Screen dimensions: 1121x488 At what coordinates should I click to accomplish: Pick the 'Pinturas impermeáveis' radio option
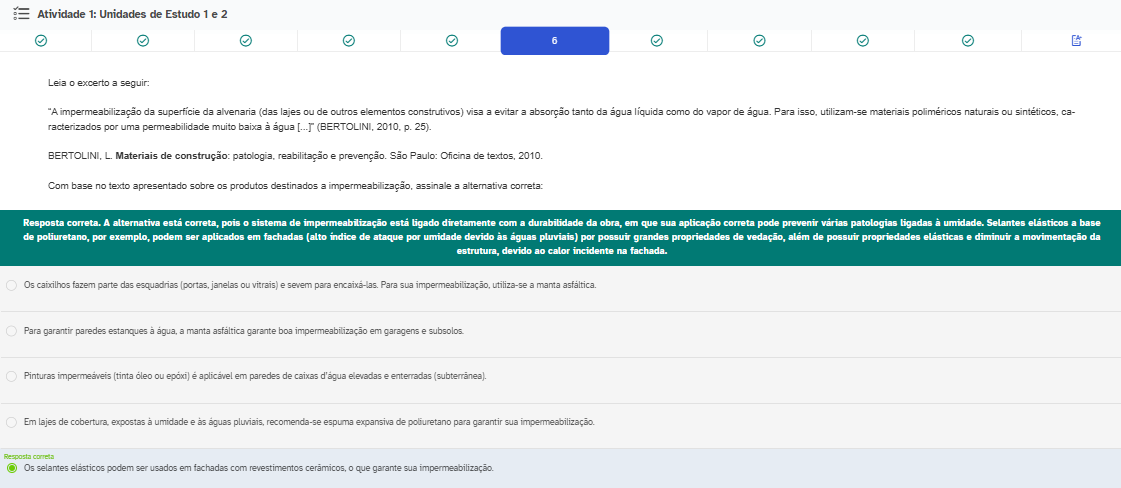point(11,376)
